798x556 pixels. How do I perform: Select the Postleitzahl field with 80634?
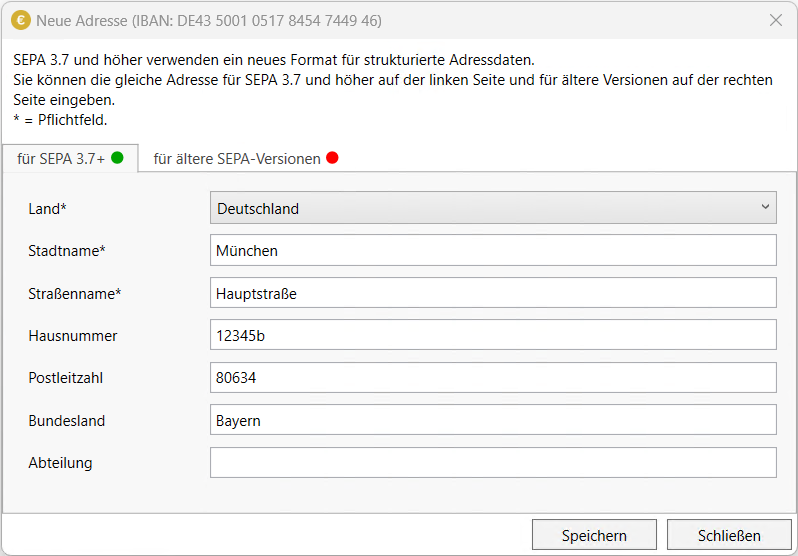(493, 377)
